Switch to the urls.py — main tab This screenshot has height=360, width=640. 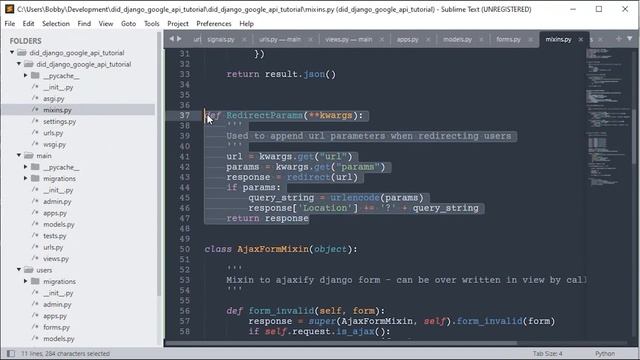click(280, 40)
